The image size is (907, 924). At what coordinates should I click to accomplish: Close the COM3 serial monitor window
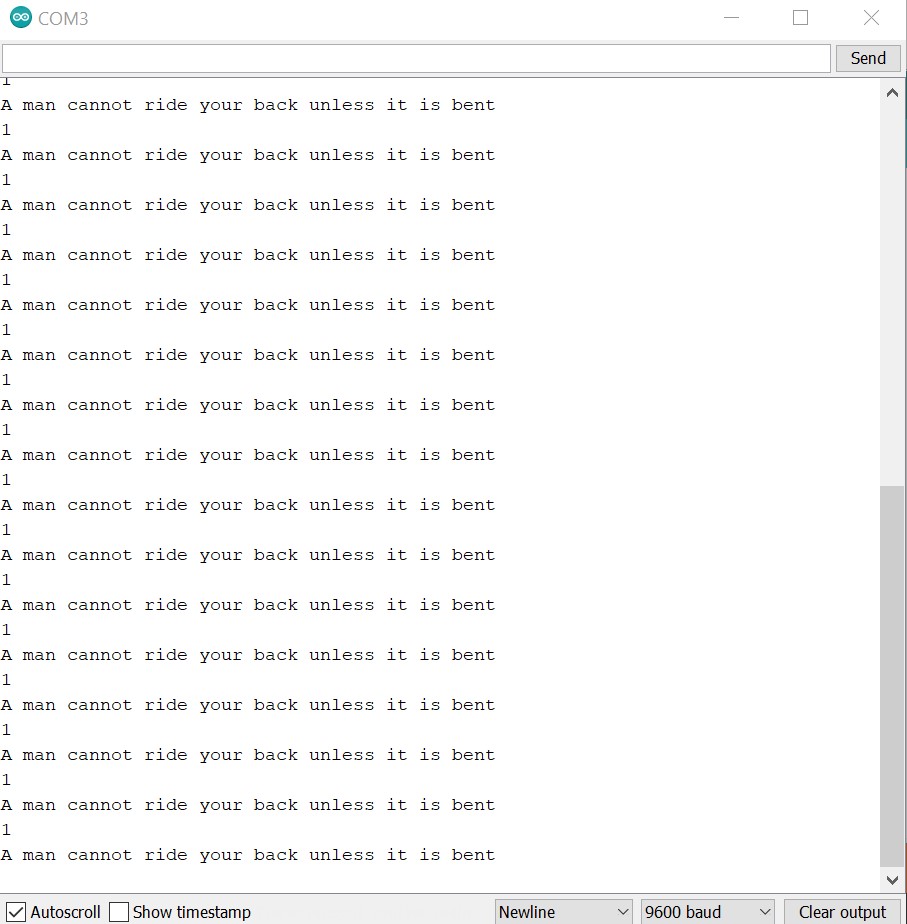[871, 18]
